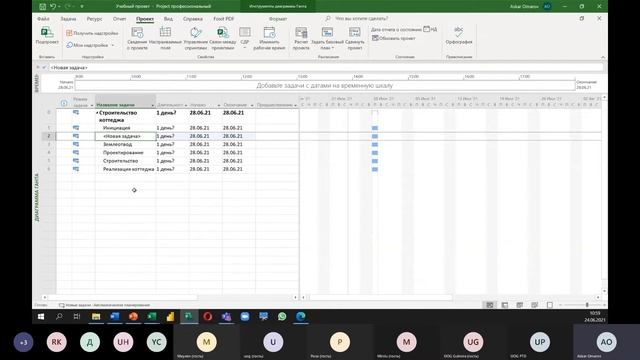Open the Foxit PDF ribbon tab
Image resolution: width=640 pixels, height=360 pixels.
(x=224, y=19)
